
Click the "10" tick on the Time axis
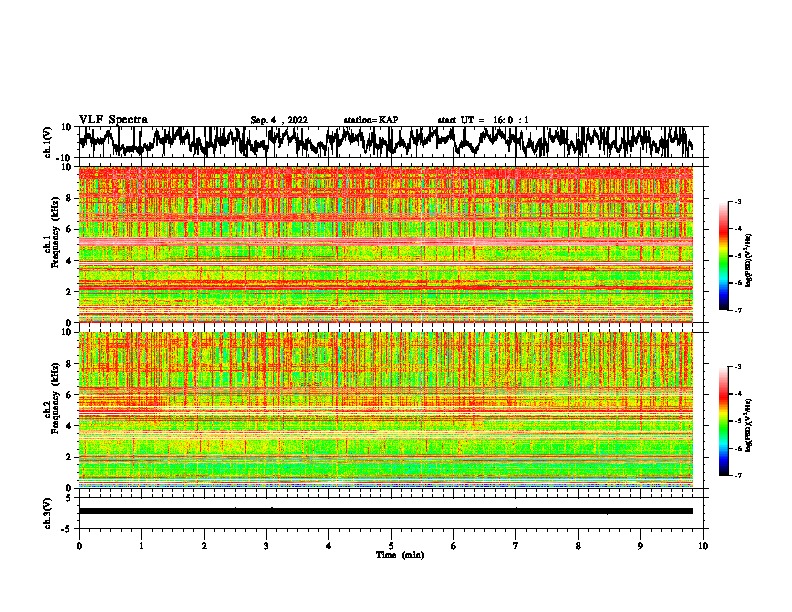pos(703,546)
